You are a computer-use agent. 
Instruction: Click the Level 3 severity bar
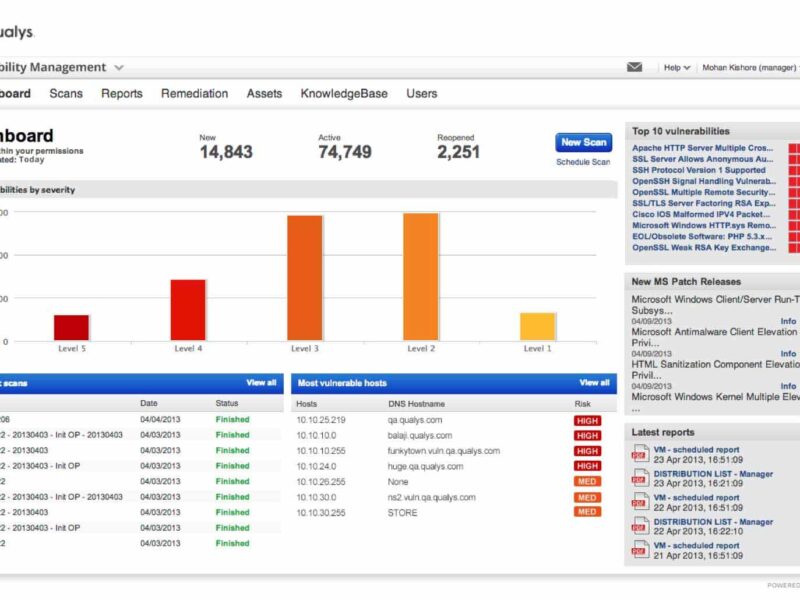coord(305,278)
